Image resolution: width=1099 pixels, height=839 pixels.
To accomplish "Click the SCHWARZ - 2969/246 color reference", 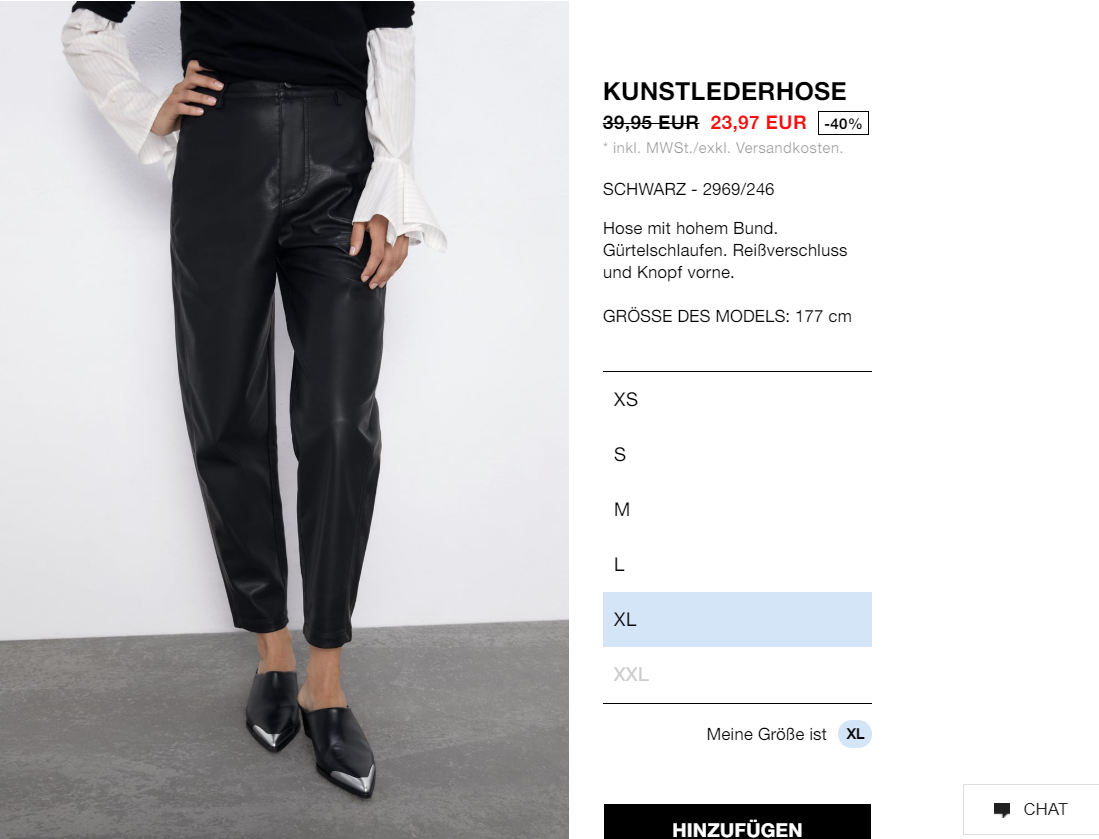I will click(688, 189).
